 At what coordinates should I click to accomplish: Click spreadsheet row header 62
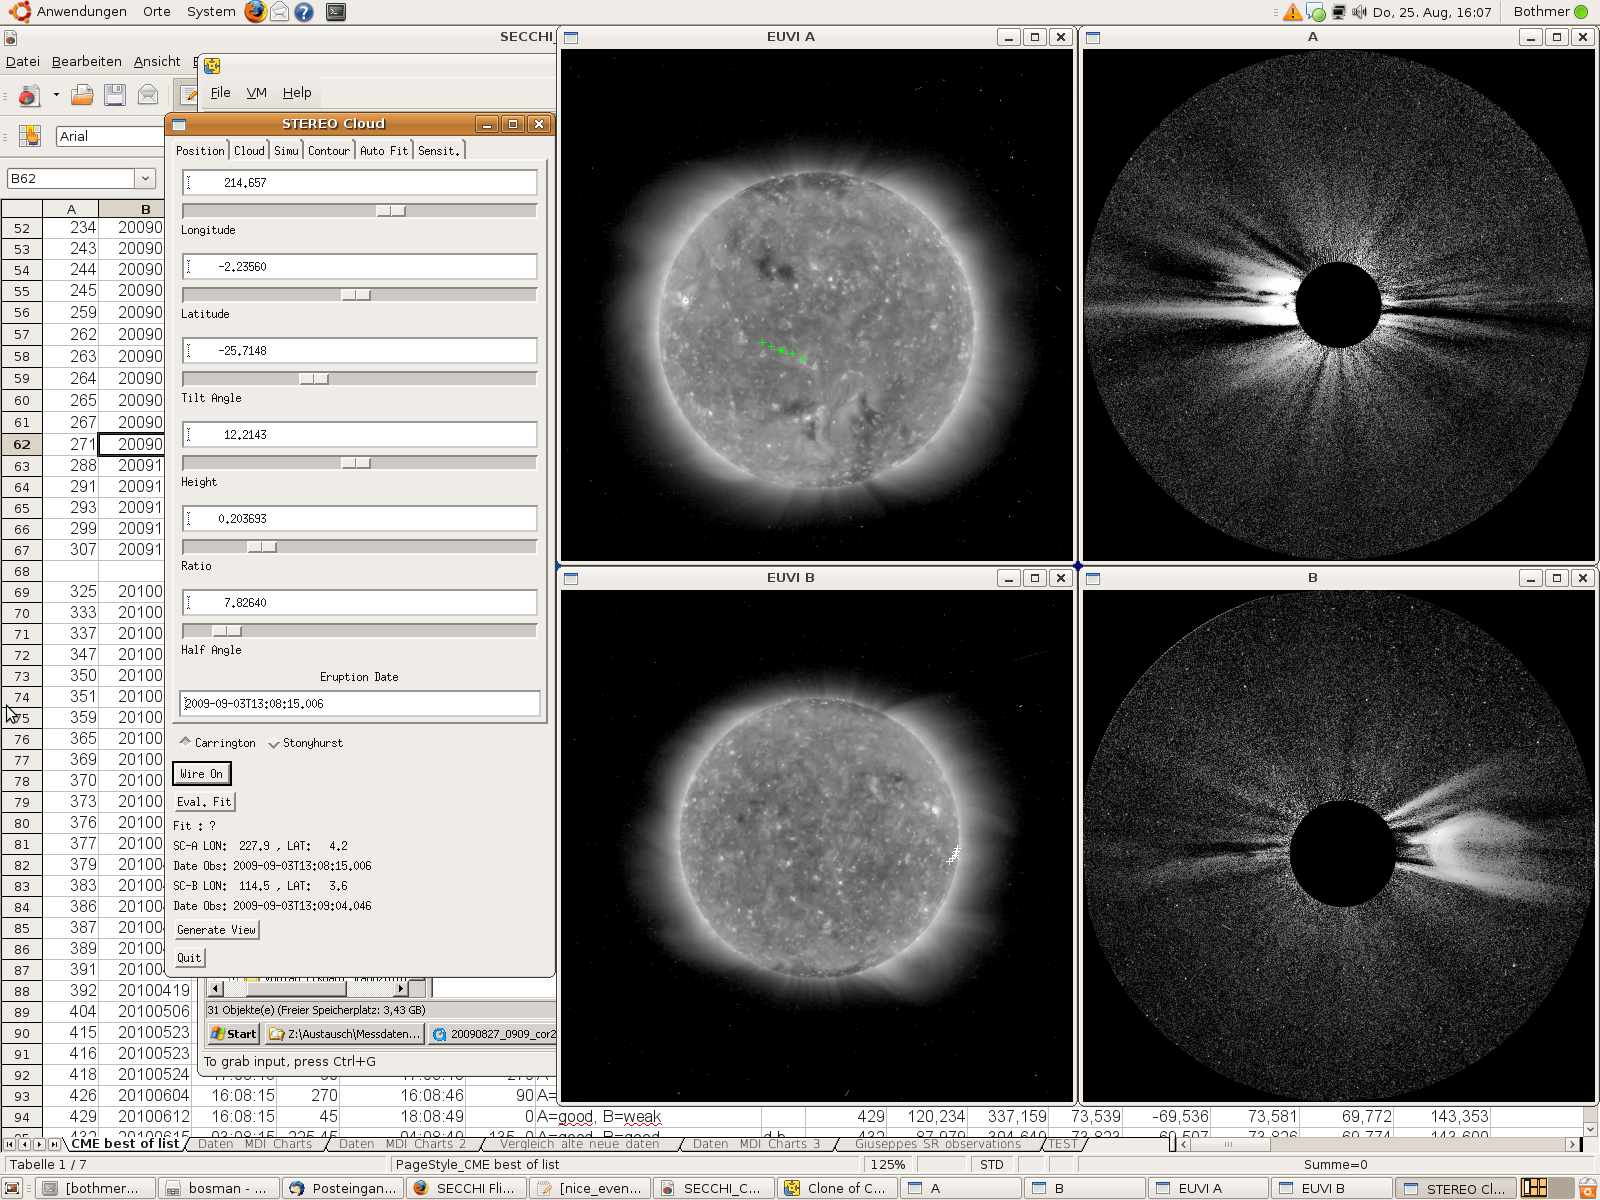click(x=21, y=444)
